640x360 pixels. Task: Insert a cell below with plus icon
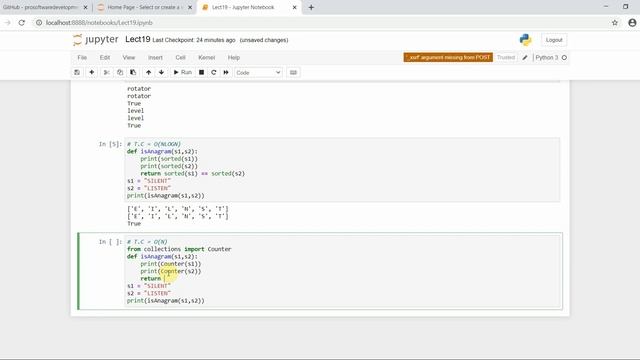coord(92,72)
